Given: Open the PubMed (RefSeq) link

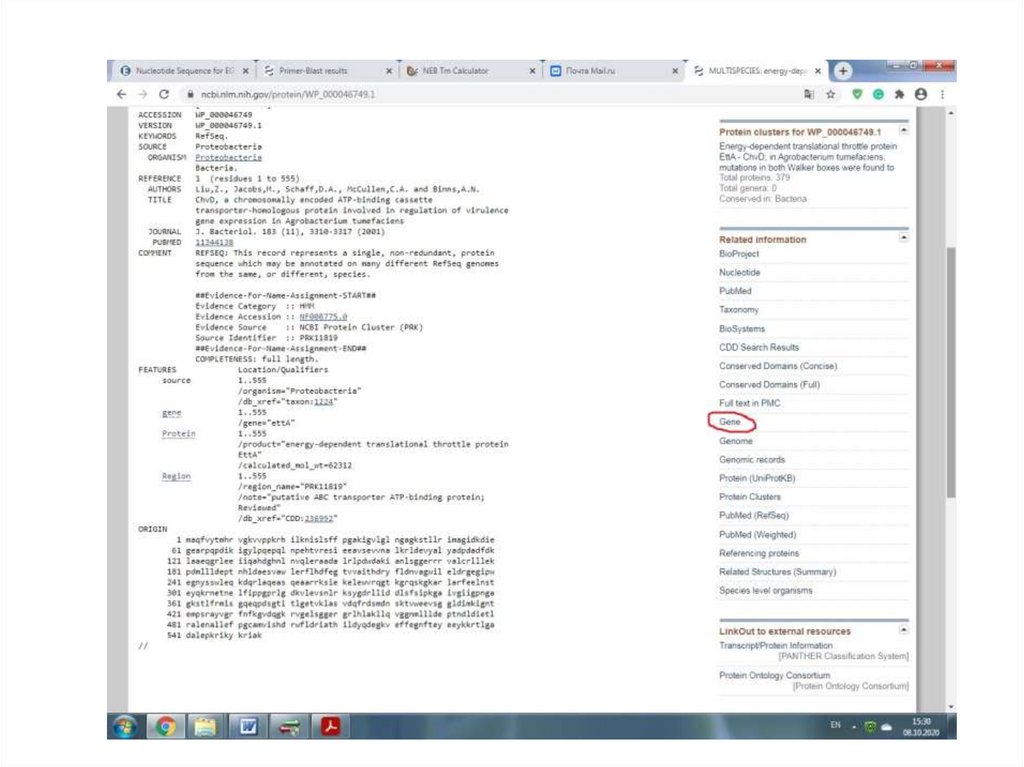Looking at the screenshot, I should click(x=754, y=515).
